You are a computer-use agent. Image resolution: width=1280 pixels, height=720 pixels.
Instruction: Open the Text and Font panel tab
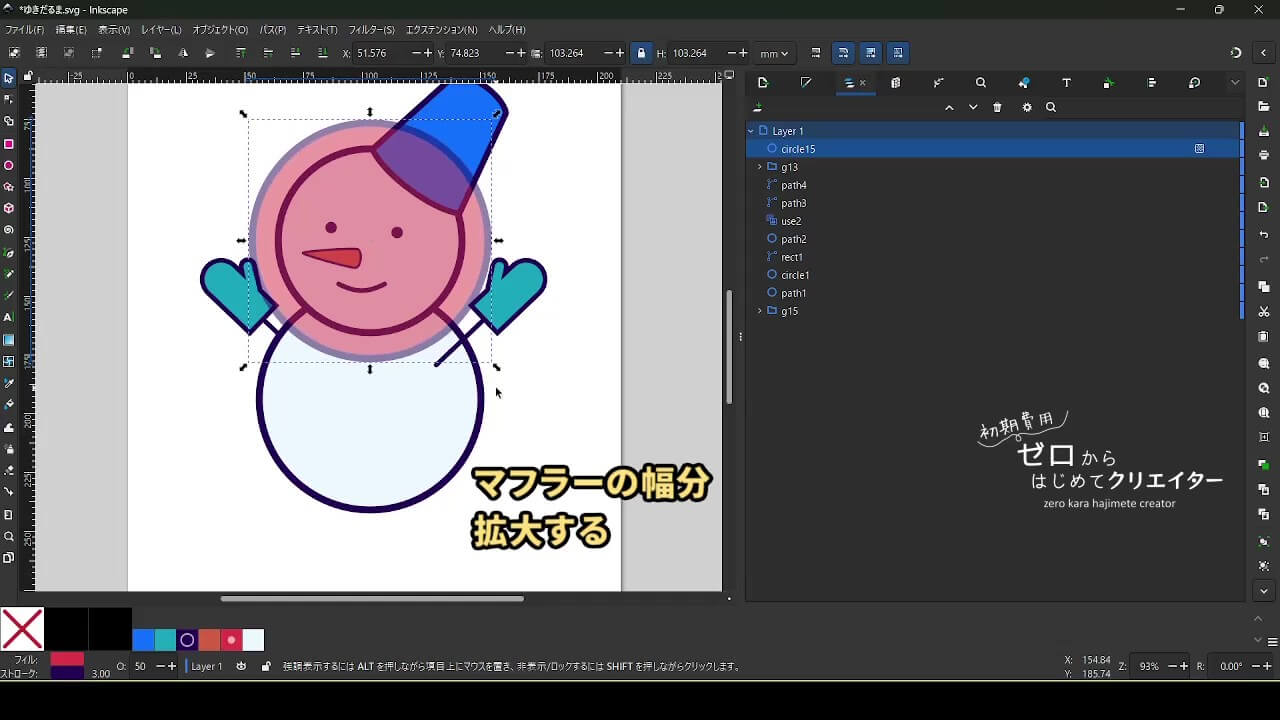(x=1066, y=83)
